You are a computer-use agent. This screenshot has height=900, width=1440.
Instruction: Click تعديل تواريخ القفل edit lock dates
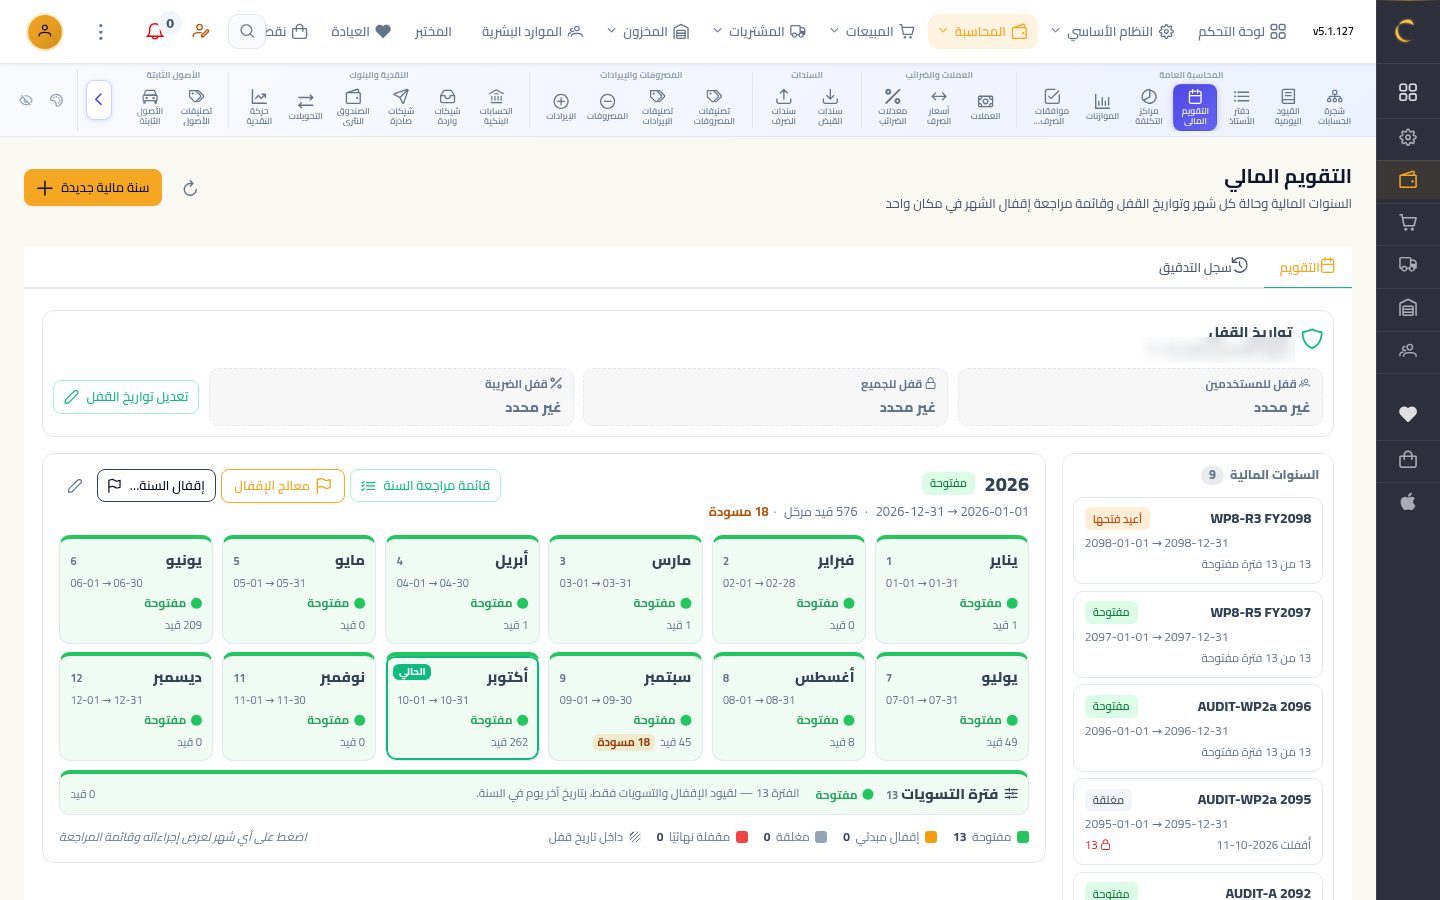coord(126,397)
